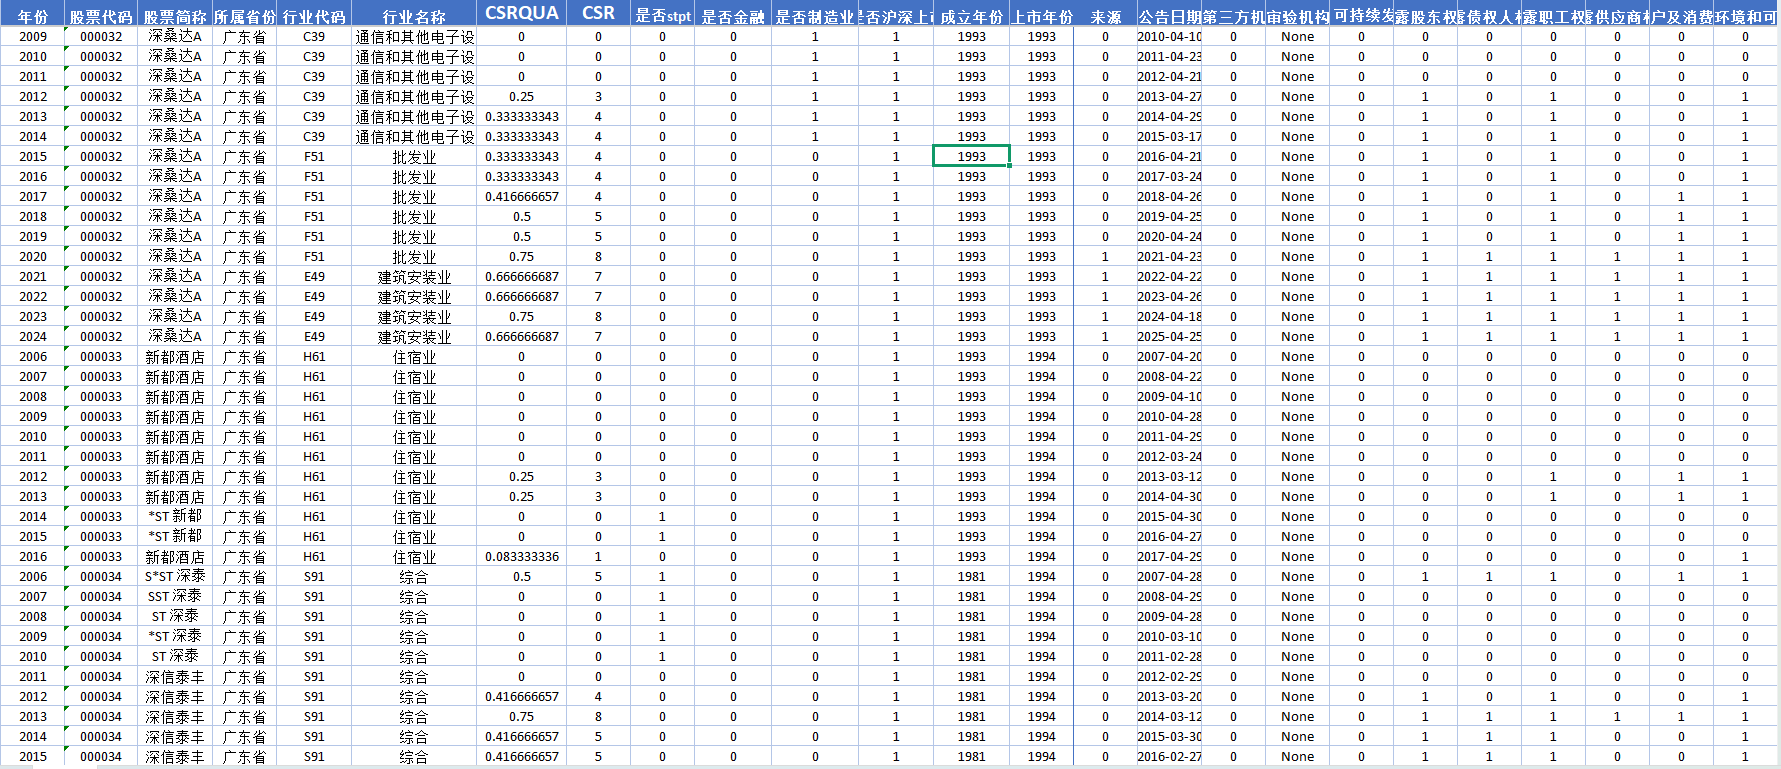Click 建筑安装业 in the 2024 row
The width and height of the screenshot is (1781, 769).
pos(414,336)
